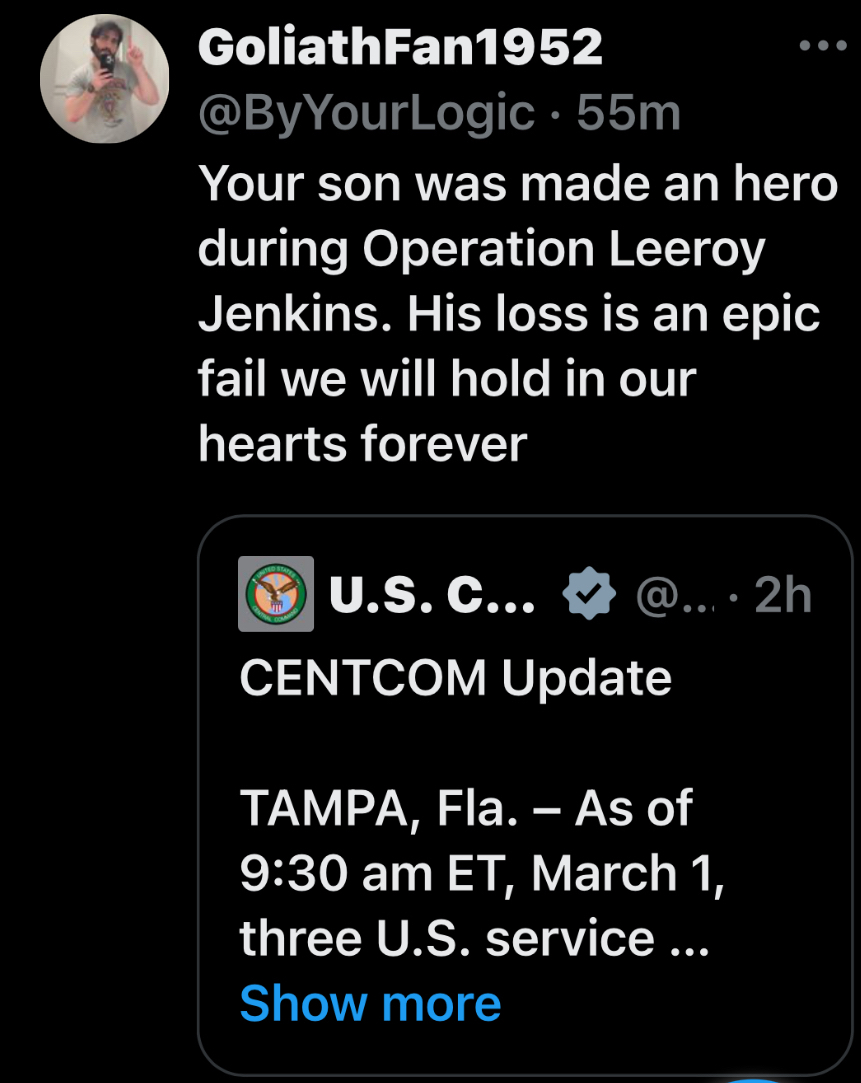The image size is (861, 1083).
Task: Click the U.S. CENTCOM seal avatar
Action: (x=276, y=594)
